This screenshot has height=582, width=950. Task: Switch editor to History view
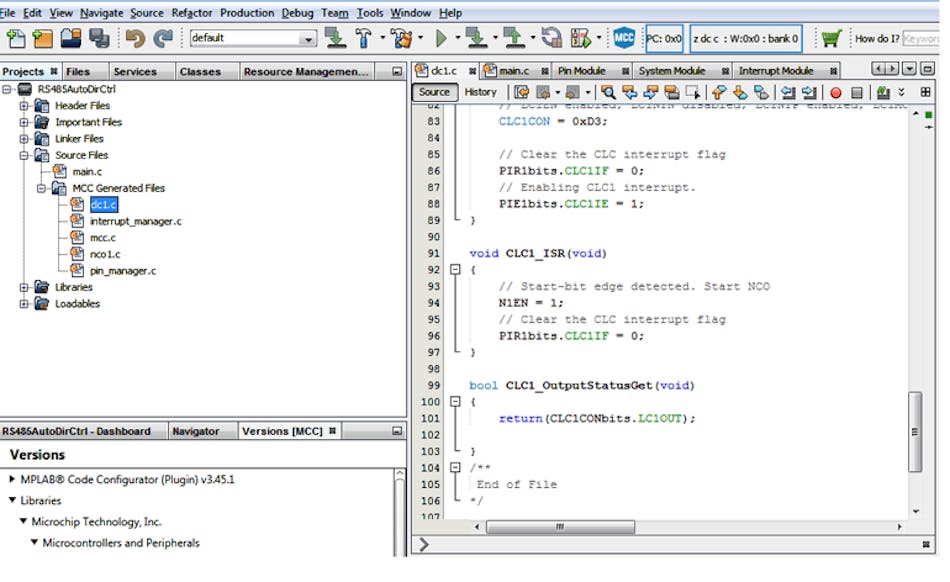coord(481,92)
